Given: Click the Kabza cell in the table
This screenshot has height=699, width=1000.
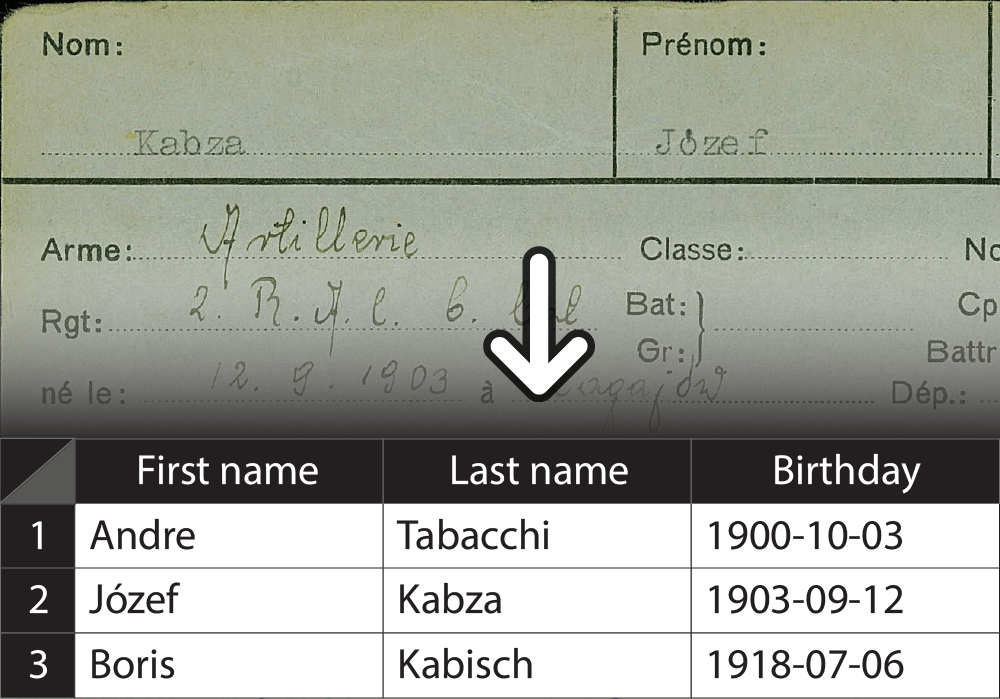Looking at the screenshot, I should pos(538,600).
